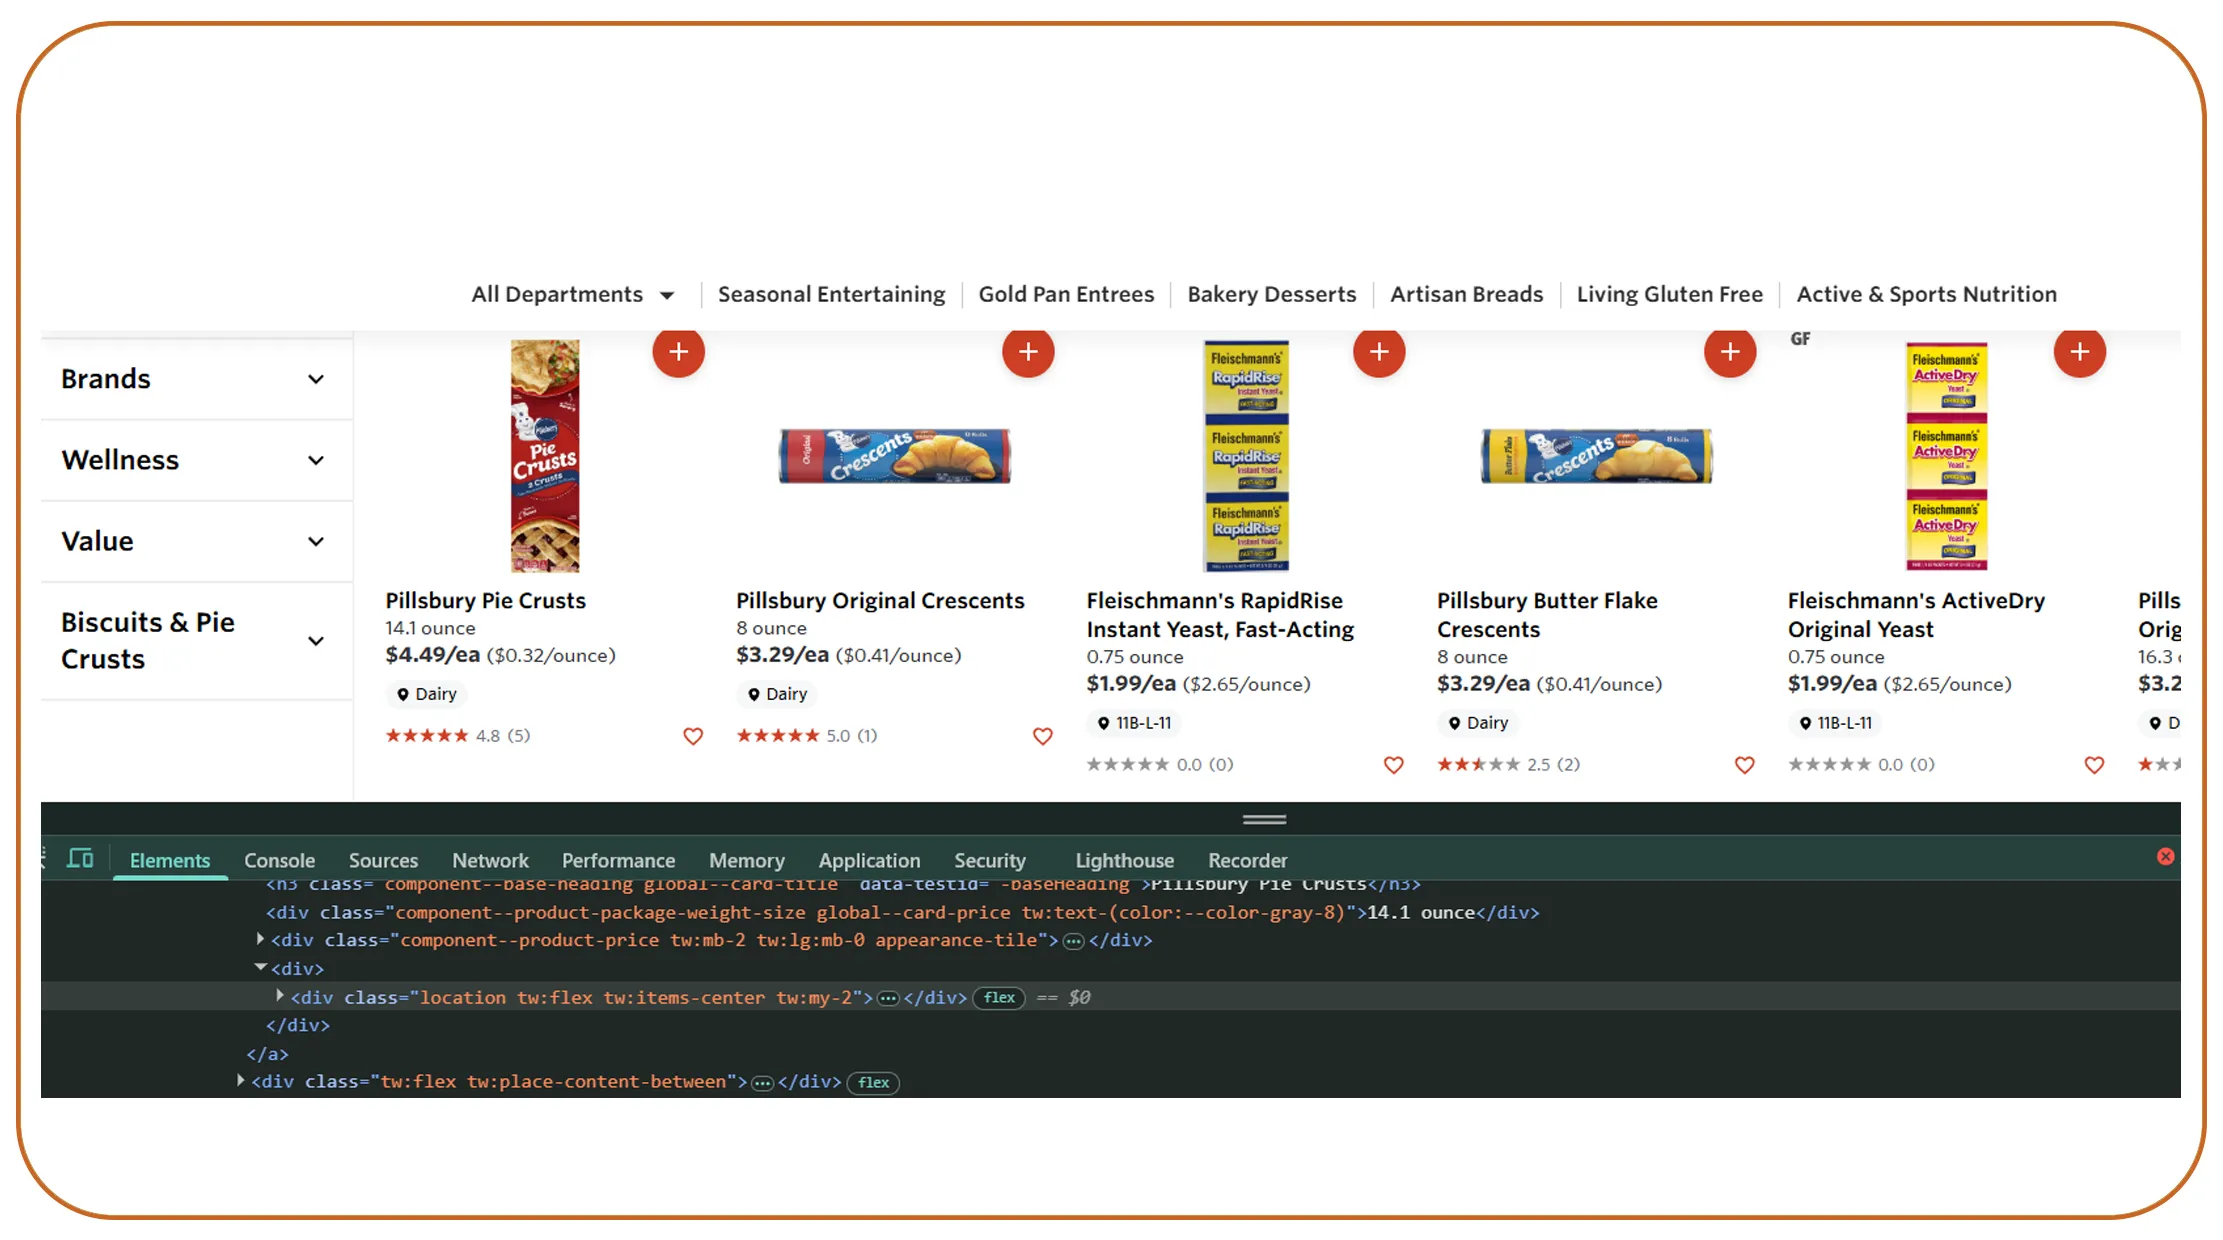This screenshot has width=2223, height=1240.
Task: Open the Security tab
Action: point(990,861)
